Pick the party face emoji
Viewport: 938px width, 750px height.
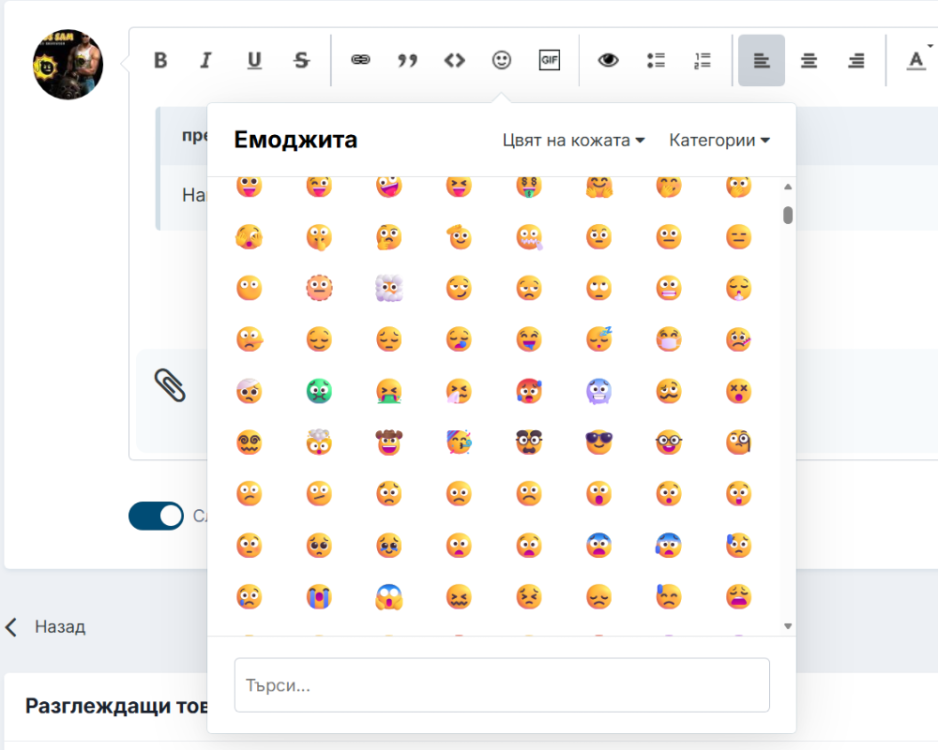(x=459, y=443)
